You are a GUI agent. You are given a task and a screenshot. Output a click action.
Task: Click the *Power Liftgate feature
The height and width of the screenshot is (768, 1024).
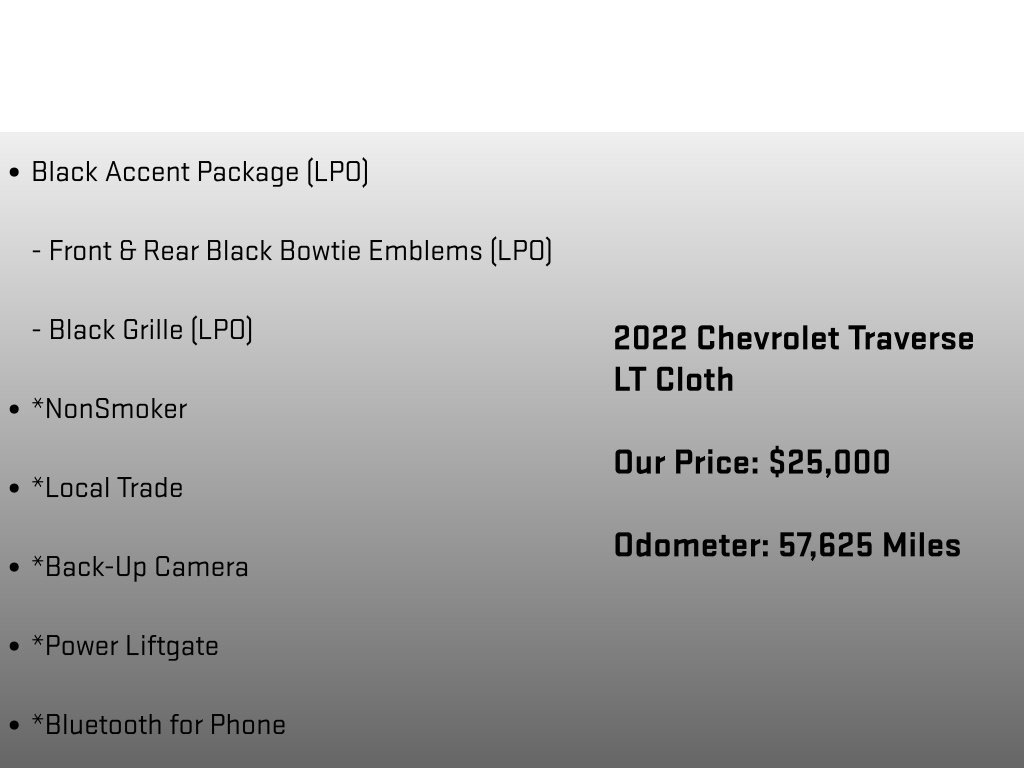[x=125, y=647]
